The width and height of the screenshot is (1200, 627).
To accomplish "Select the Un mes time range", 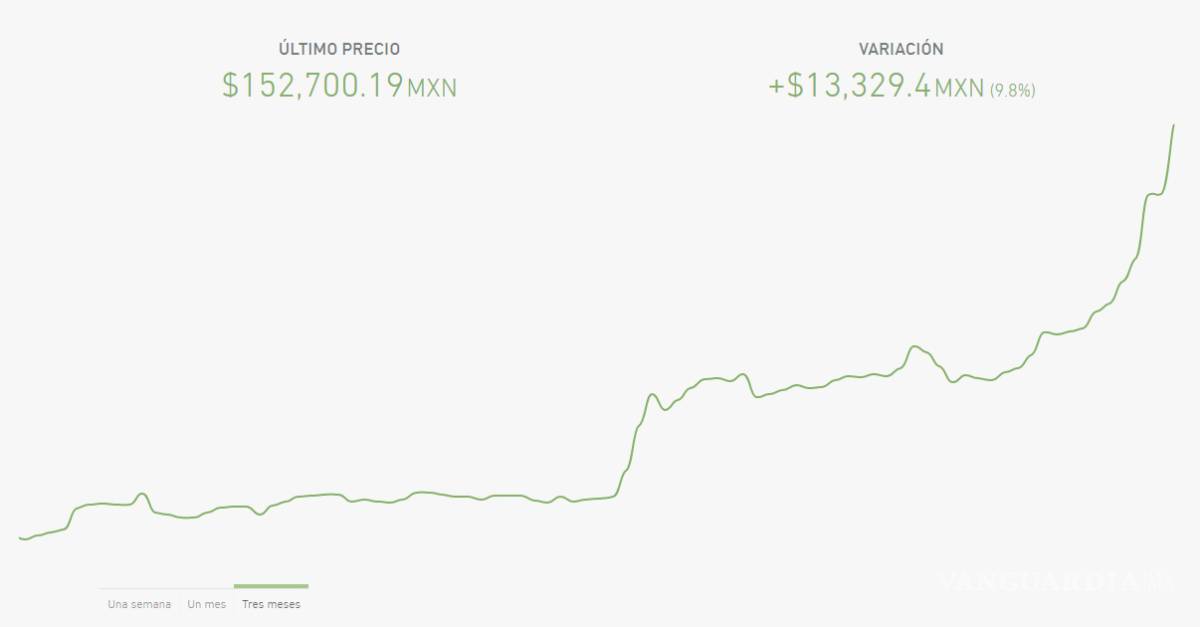I will click(204, 603).
